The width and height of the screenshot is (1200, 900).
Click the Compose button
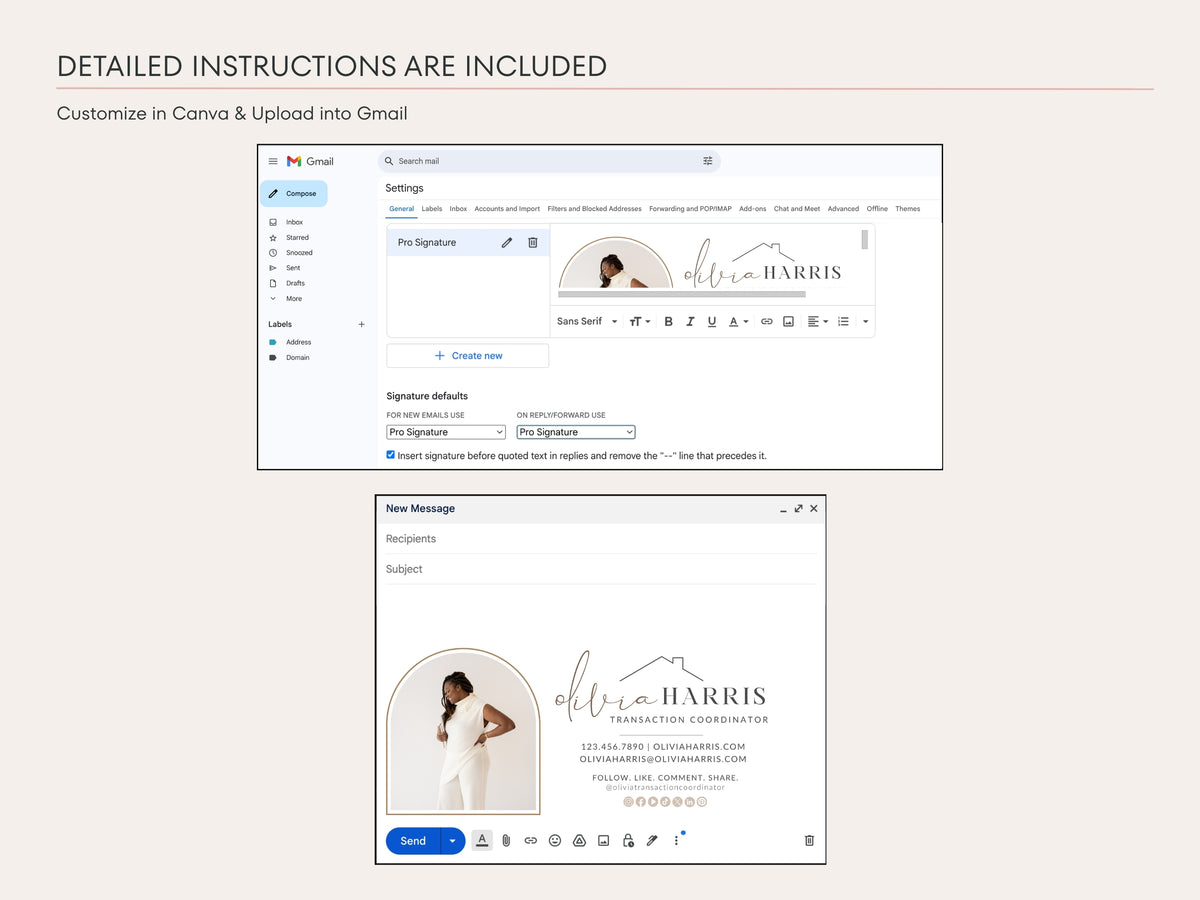point(294,194)
